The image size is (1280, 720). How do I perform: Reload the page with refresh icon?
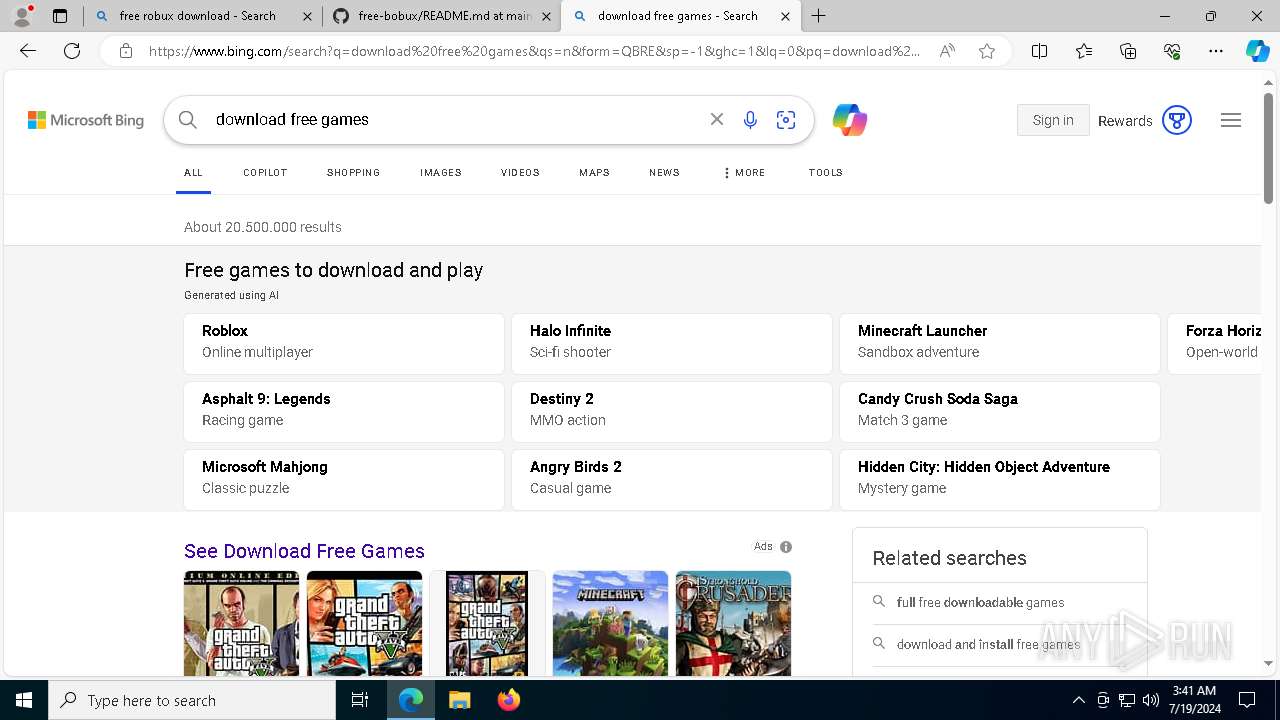pos(72,51)
